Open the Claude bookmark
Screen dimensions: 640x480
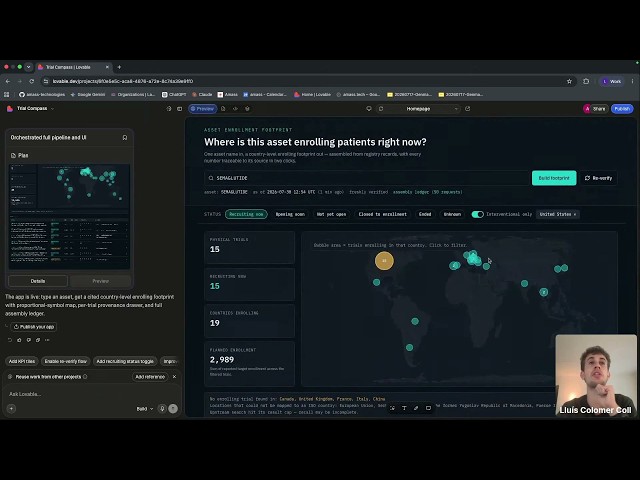pyautogui.click(x=202, y=94)
